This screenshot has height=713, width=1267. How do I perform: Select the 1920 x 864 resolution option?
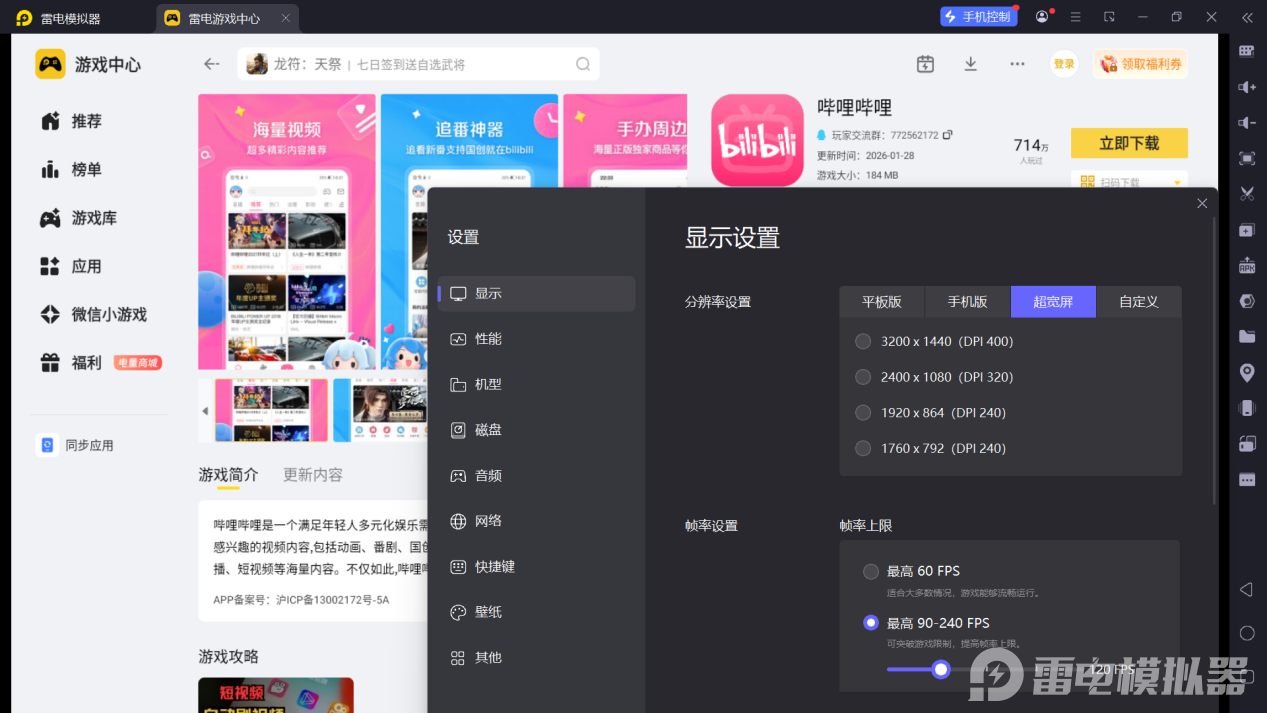pyautogui.click(x=863, y=412)
